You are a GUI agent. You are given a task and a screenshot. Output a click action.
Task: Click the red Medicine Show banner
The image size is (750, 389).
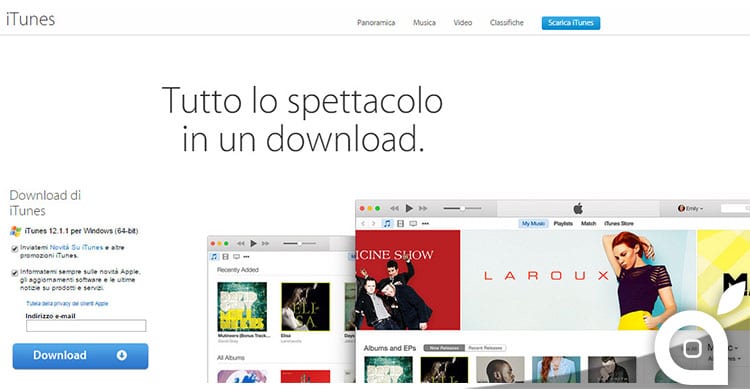[x=408, y=280]
